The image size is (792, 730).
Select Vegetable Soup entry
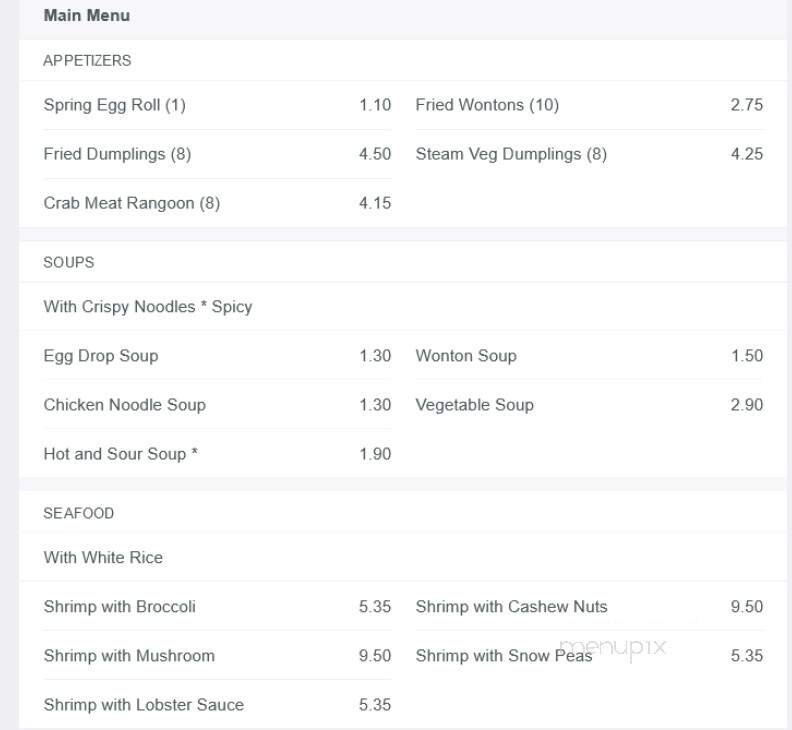coord(475,405)
